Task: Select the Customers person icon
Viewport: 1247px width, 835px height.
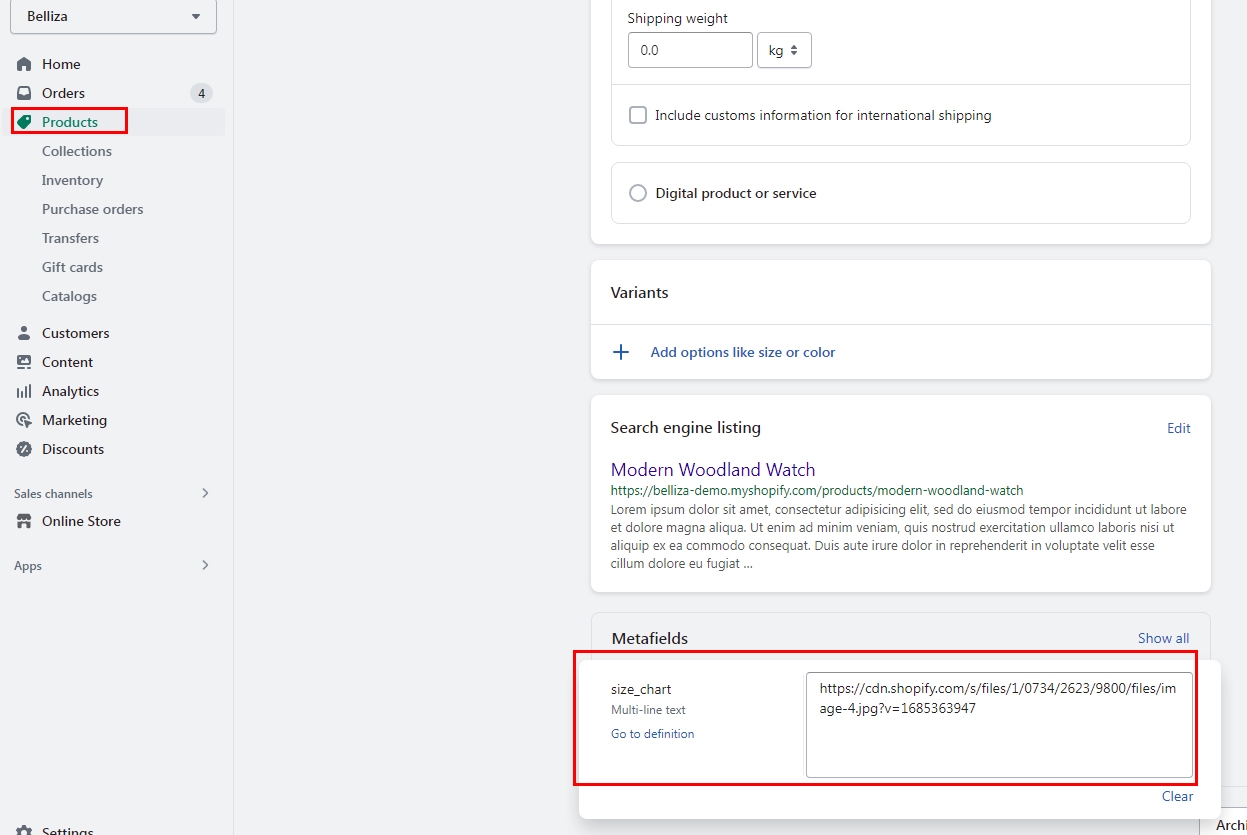Action: coord(25,333)
